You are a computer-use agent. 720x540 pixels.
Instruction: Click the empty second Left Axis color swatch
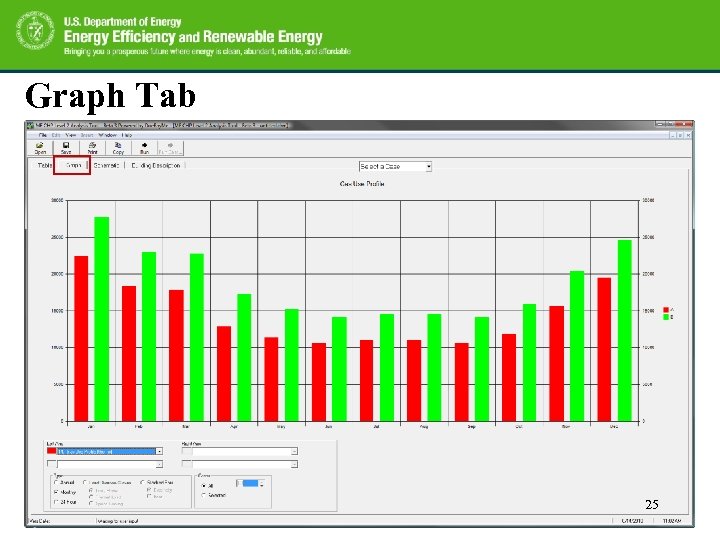51,464
